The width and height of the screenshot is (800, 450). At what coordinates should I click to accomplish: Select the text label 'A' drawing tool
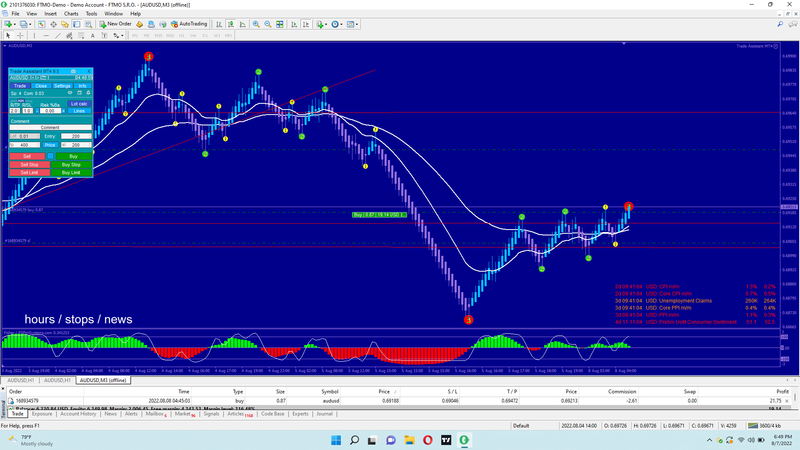pyautogui.click(x=92, y=35)
